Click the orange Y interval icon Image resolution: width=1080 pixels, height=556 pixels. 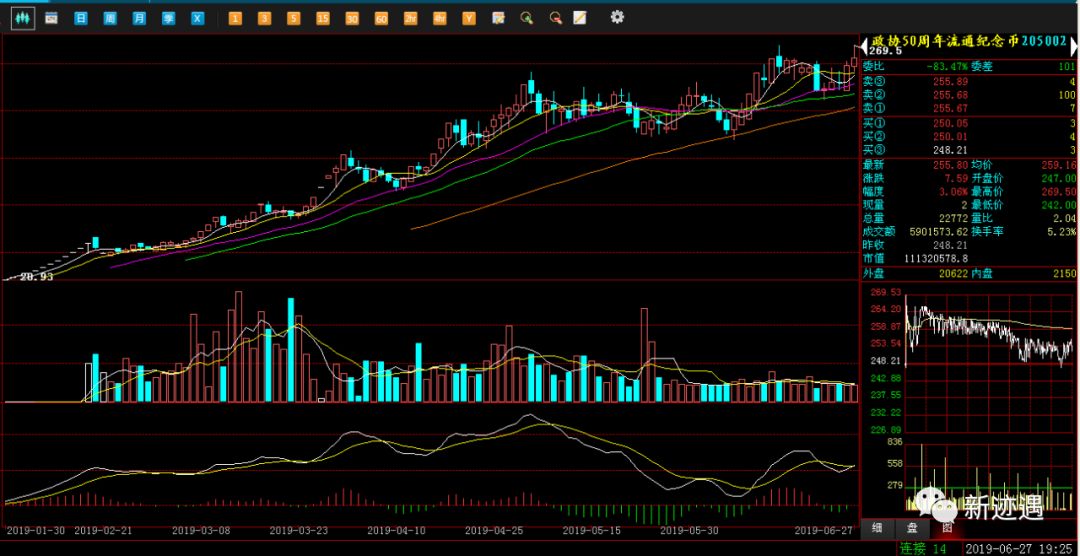469,19
